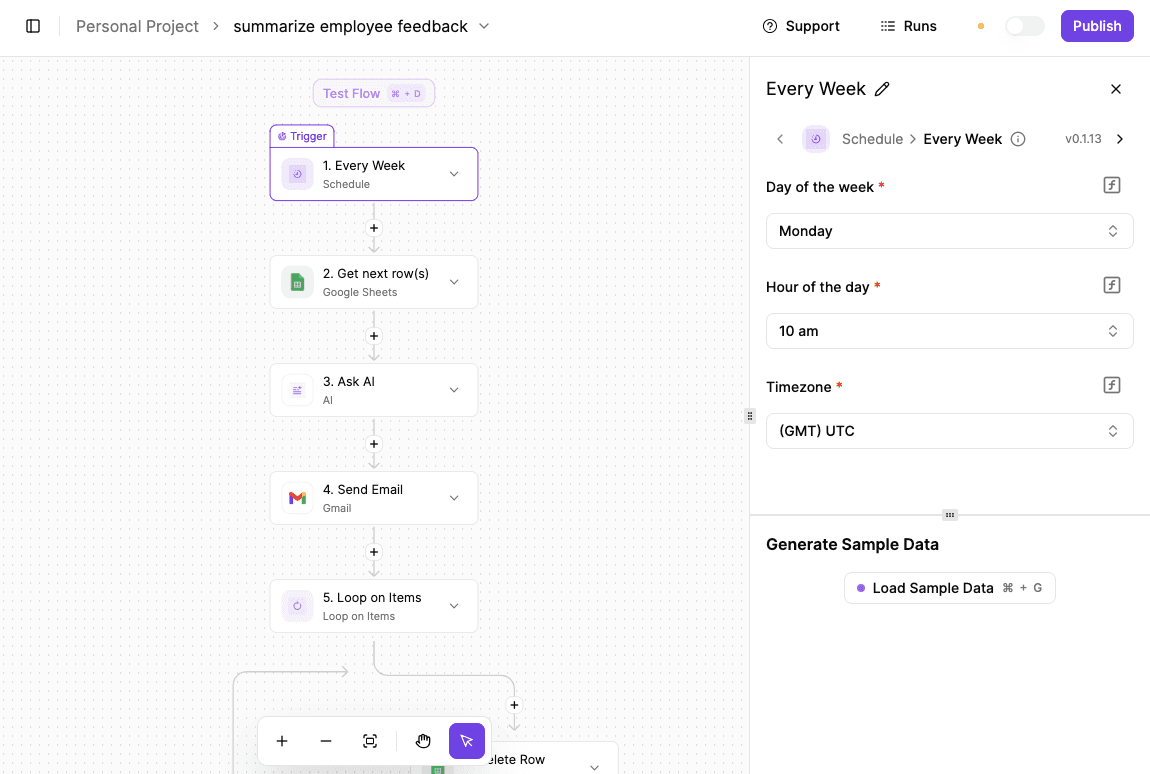Open the Timezone selector showing GMT UTC
Image resolution: width=1150 pixels, height=774 pixels.
948,431
